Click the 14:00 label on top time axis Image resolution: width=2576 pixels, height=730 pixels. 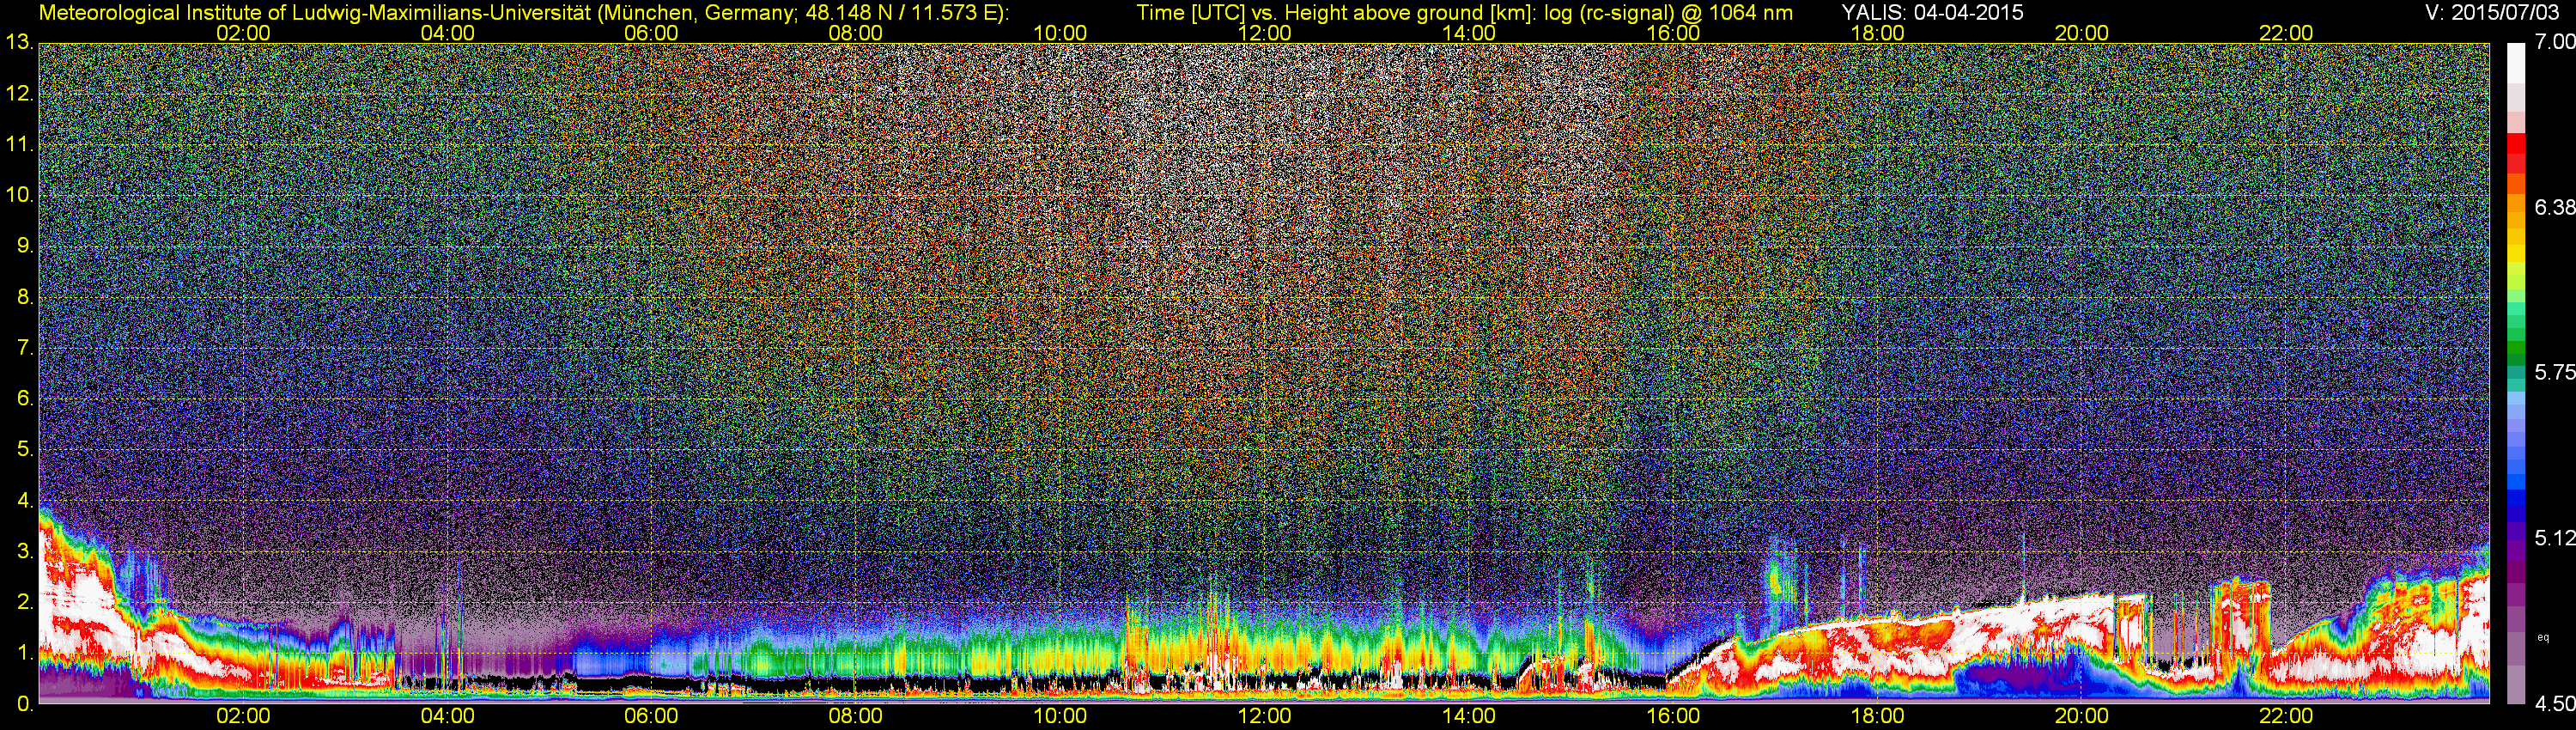point(1469,33)
